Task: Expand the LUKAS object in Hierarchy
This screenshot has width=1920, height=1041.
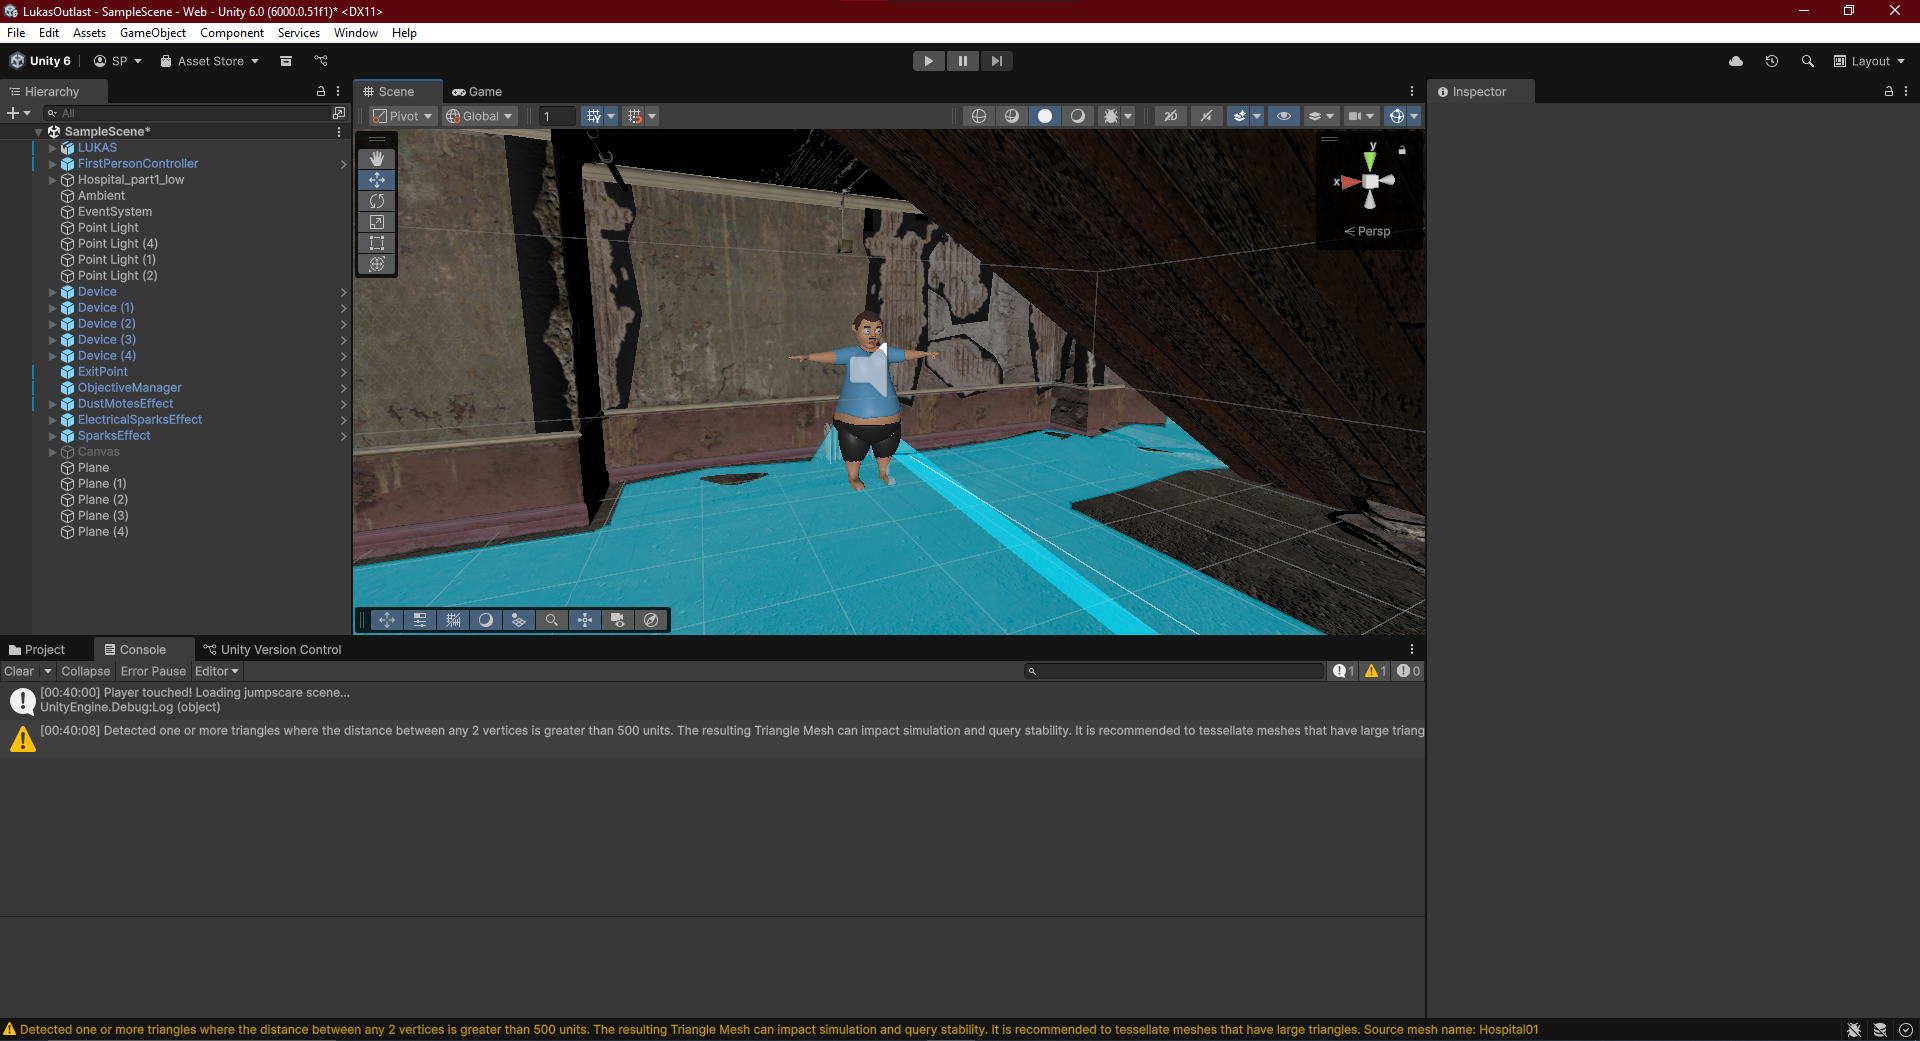Action: 52,148
